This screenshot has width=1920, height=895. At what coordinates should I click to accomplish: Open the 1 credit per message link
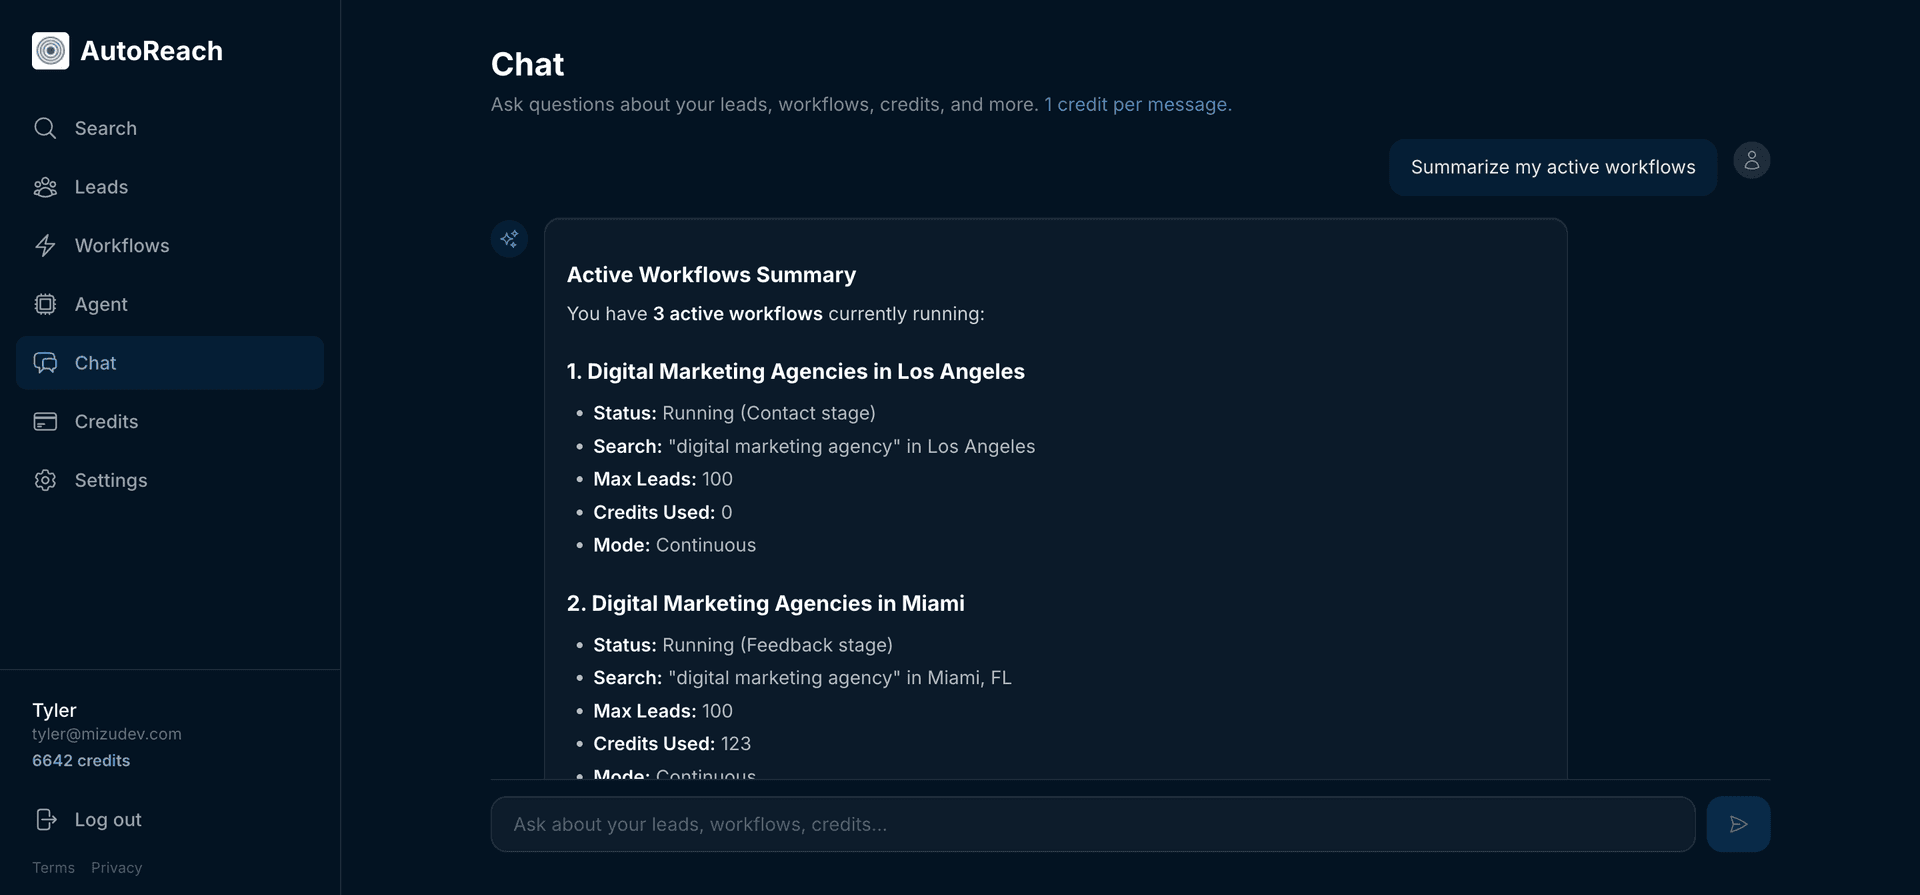1137,104
